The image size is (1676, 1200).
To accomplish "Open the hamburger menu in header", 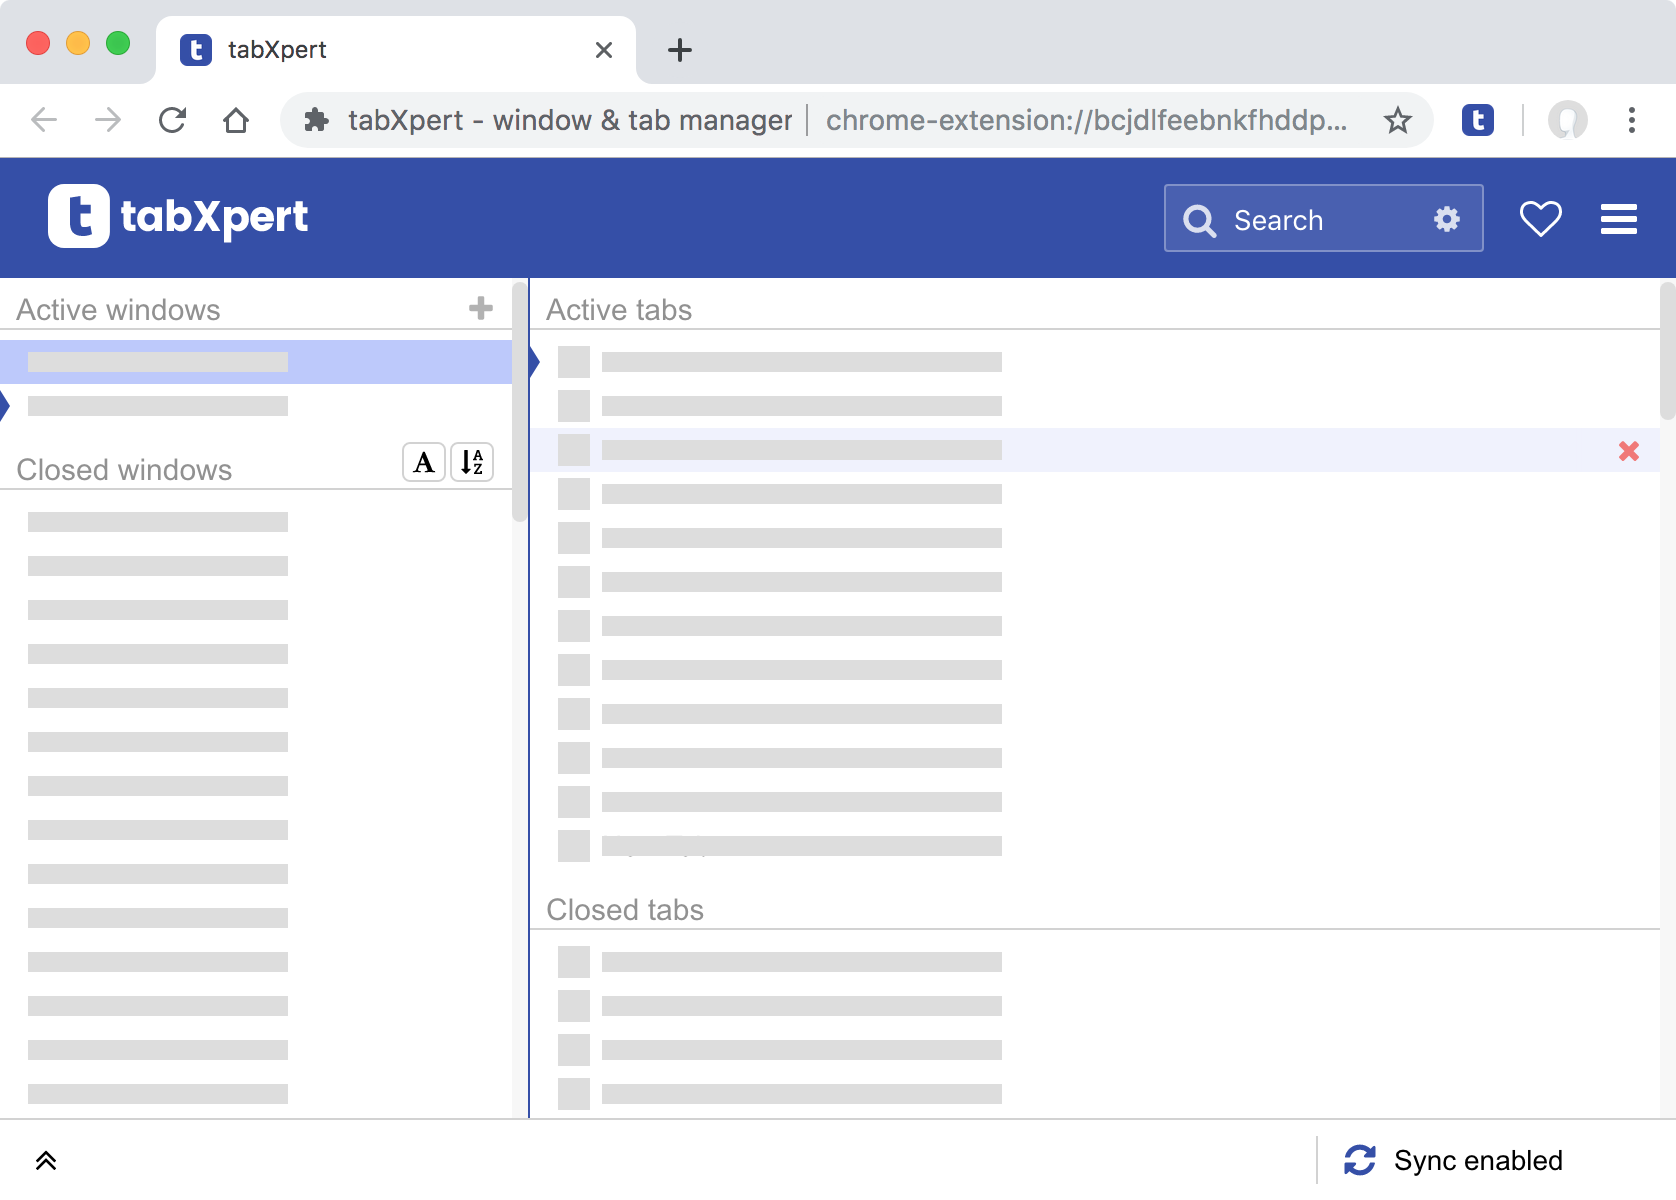I will tap(1618, 219).
